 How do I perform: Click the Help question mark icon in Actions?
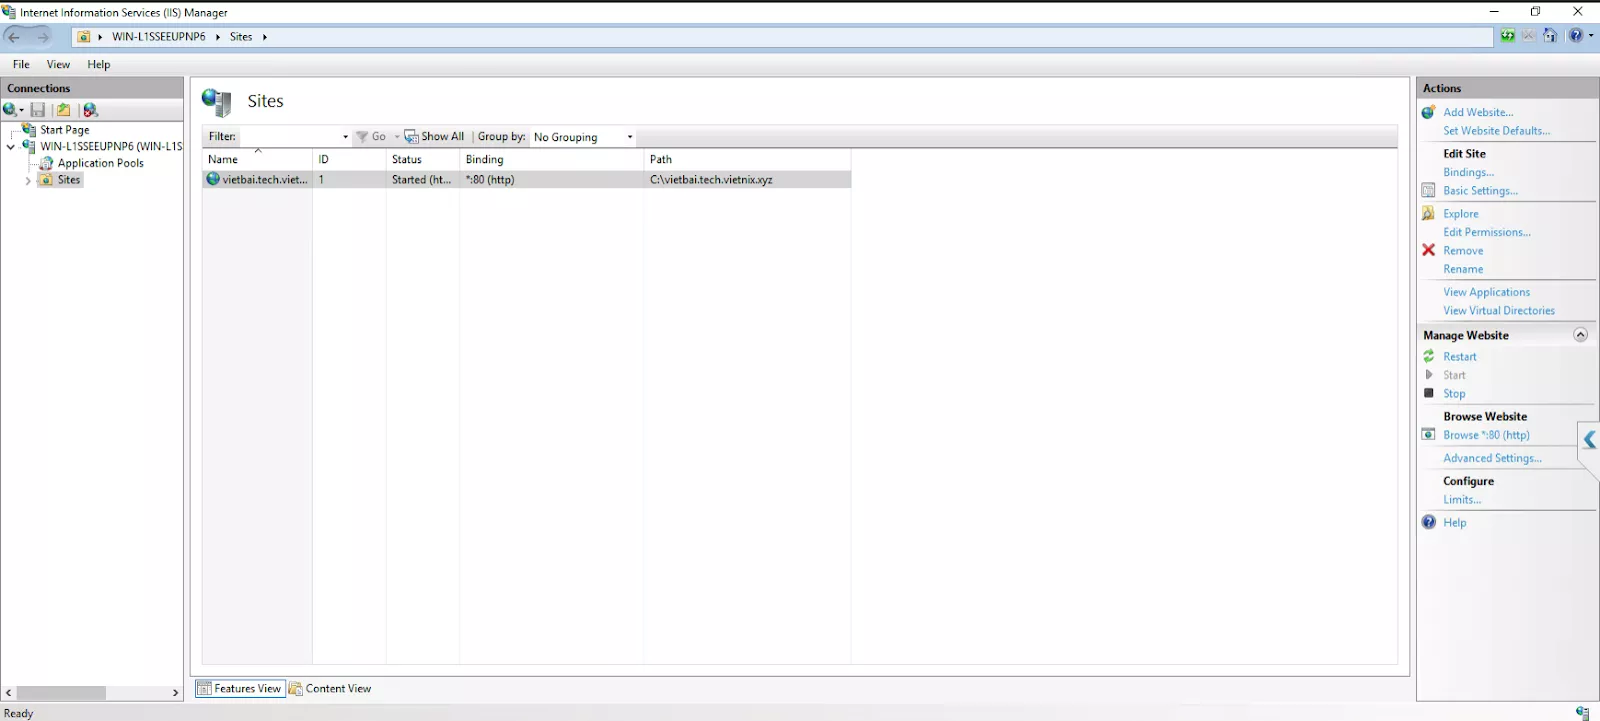tap(1429, 522)
